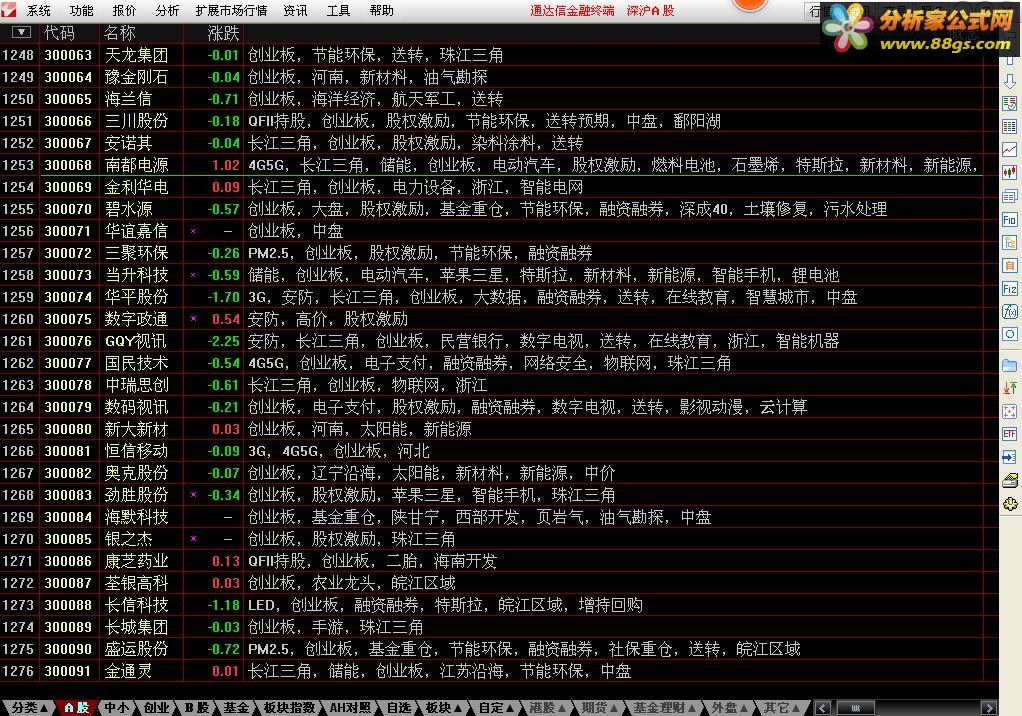Click the red app logo at top-left
Viewport: 1022px width, 716px height.
(8, 9)
